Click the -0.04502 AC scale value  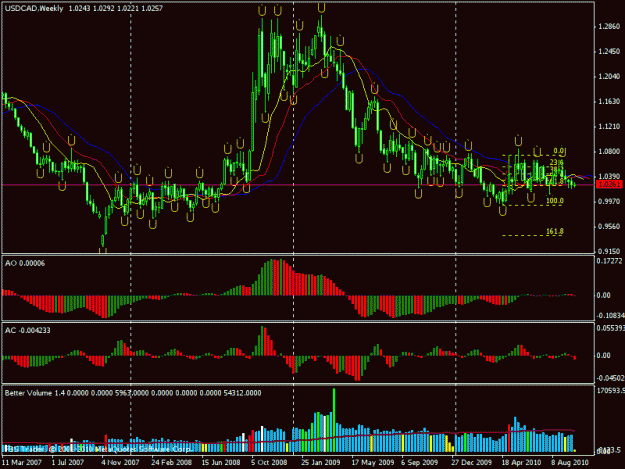610,378
